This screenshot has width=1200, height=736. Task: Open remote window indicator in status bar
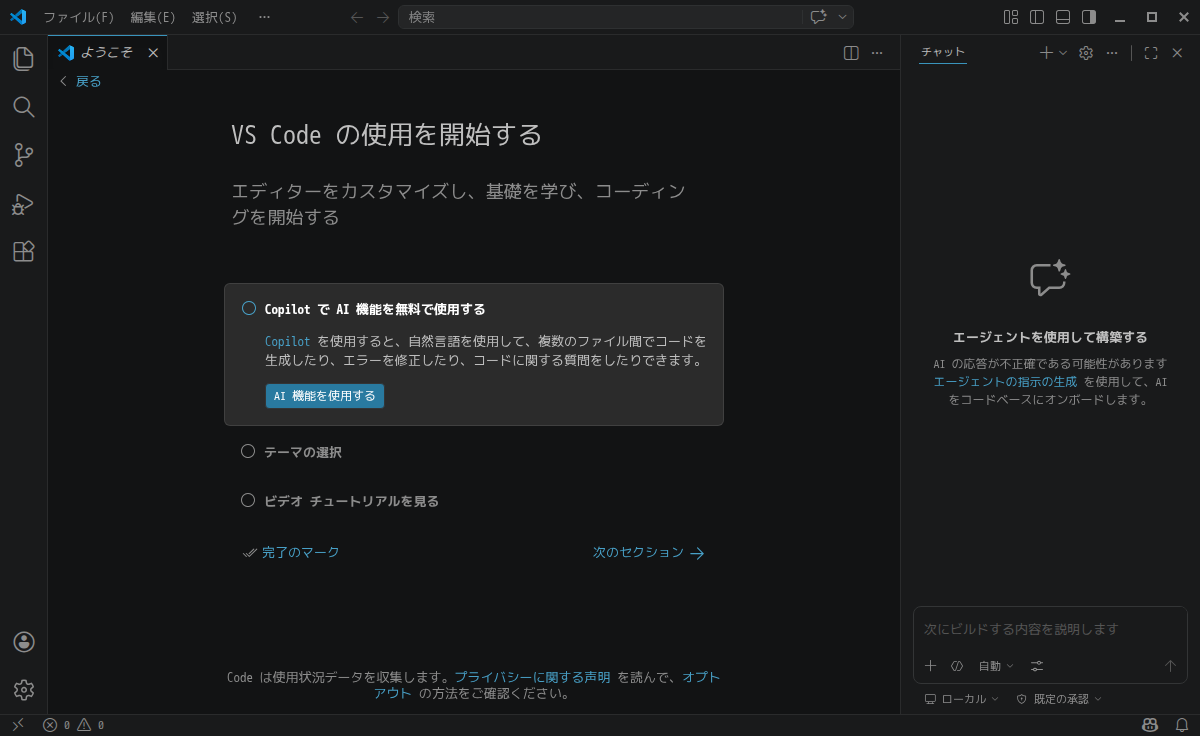(x=18, y=725)
